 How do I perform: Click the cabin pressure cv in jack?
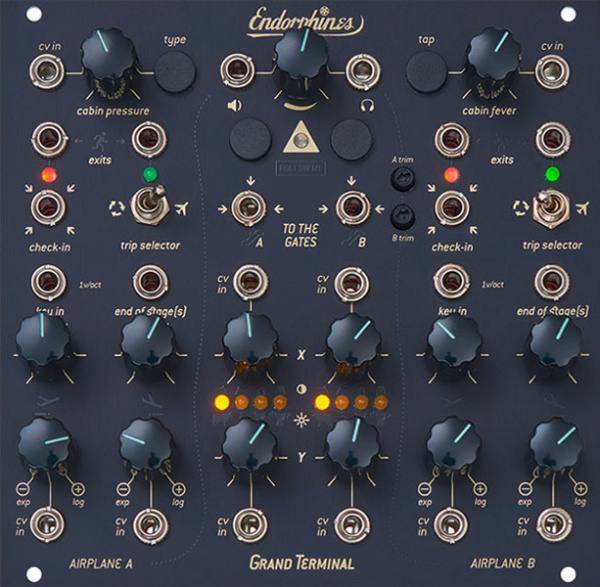(47, 72)
